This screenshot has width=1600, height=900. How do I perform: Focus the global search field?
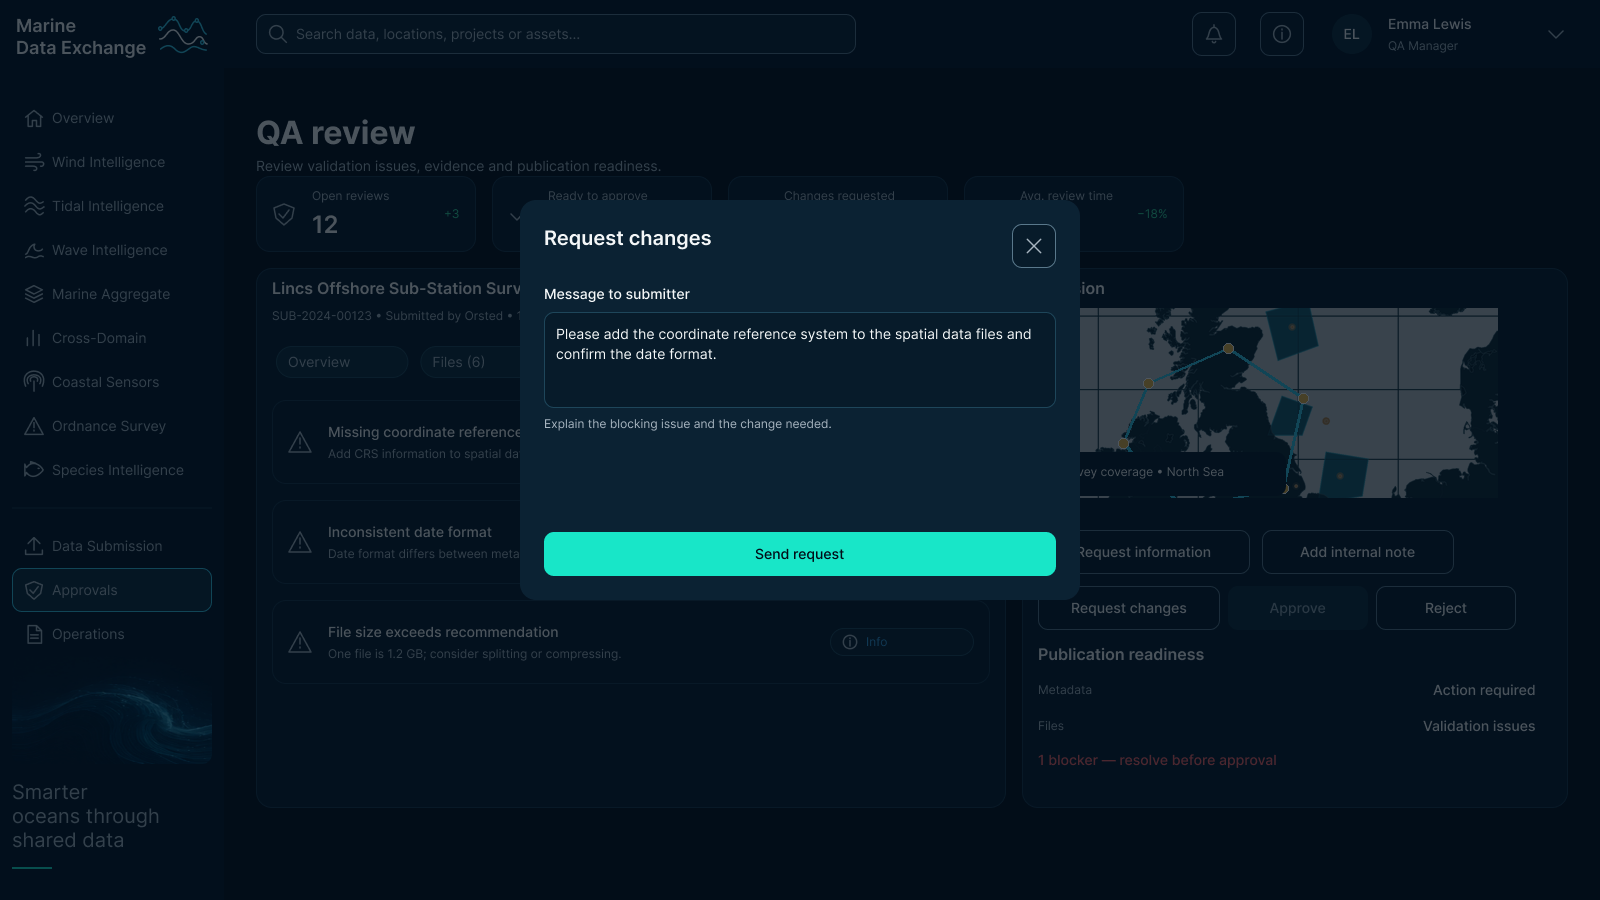[556, 34]
